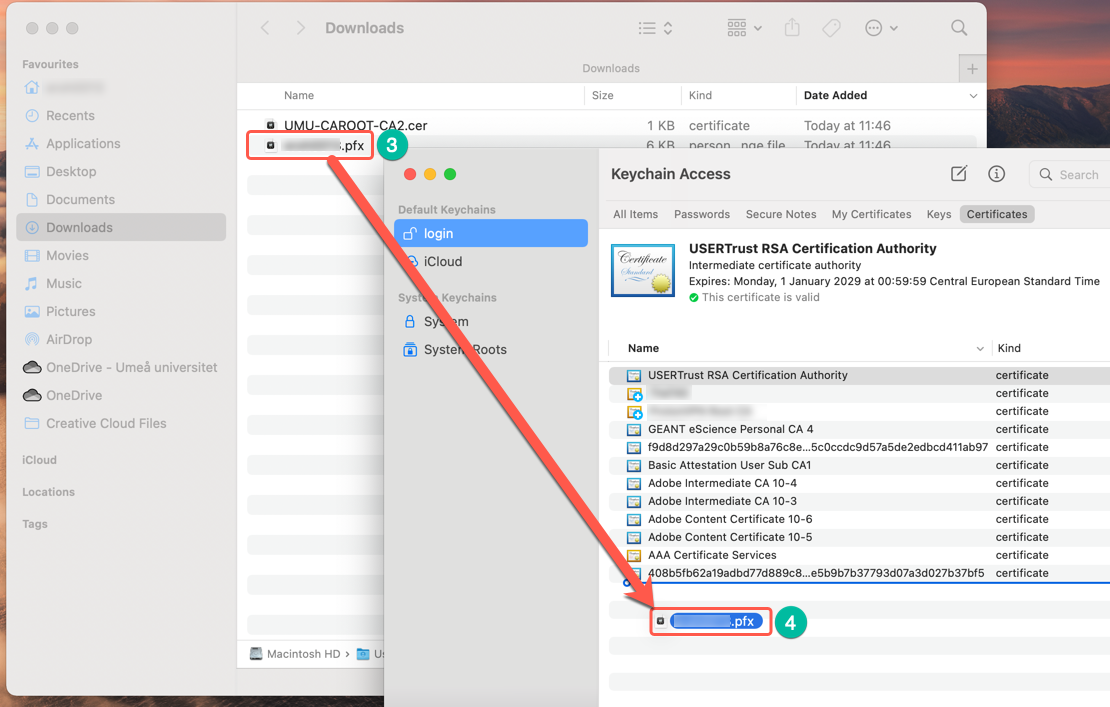Open OneDrive - Umeå universitet sidebar item
Screen dimensions: 1110x707
(x=132, y=367)
